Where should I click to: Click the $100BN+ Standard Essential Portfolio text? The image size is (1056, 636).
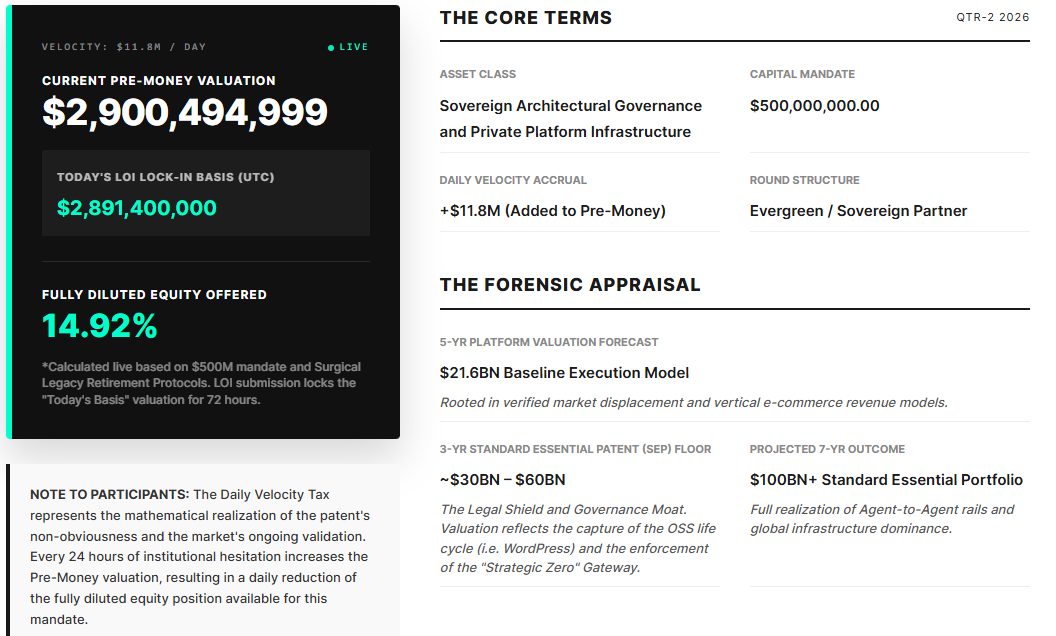pos(886,480)
